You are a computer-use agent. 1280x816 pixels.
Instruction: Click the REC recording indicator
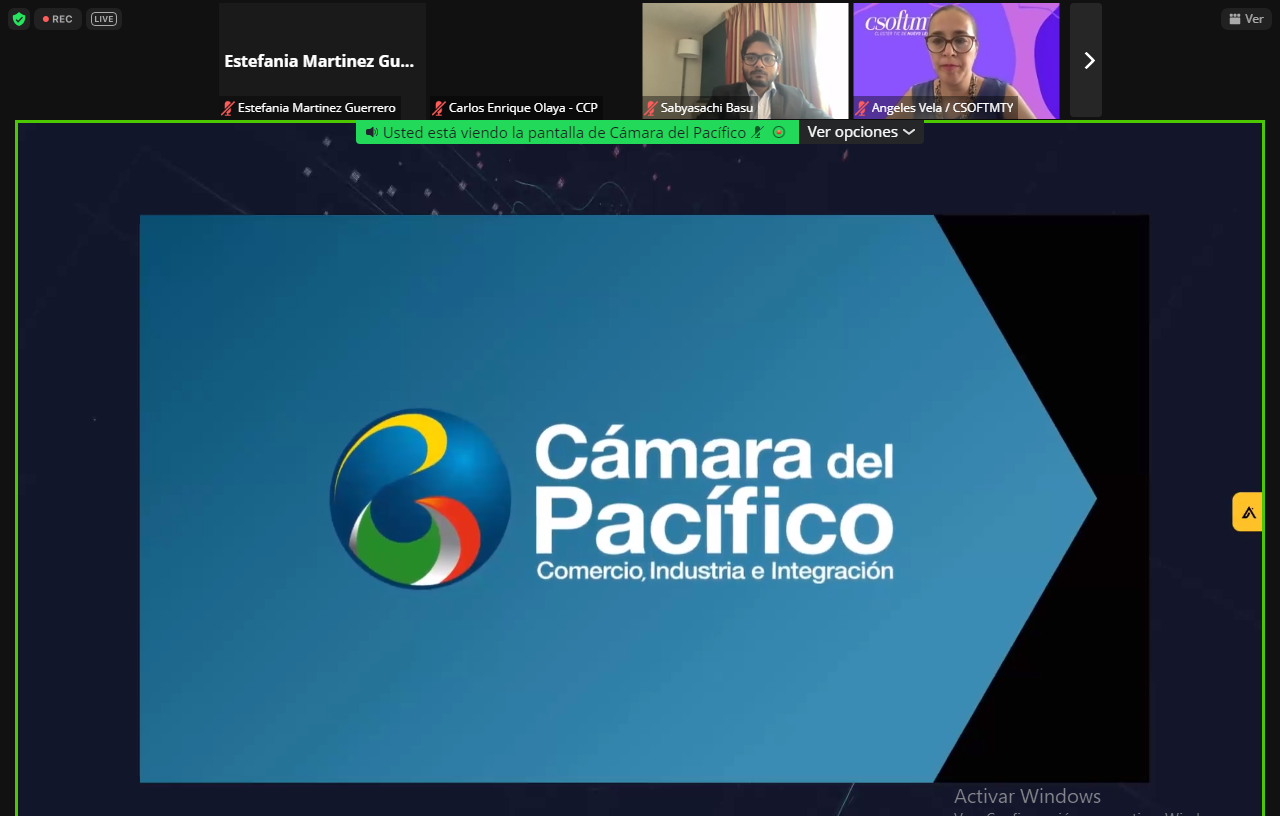coord(58,19)
